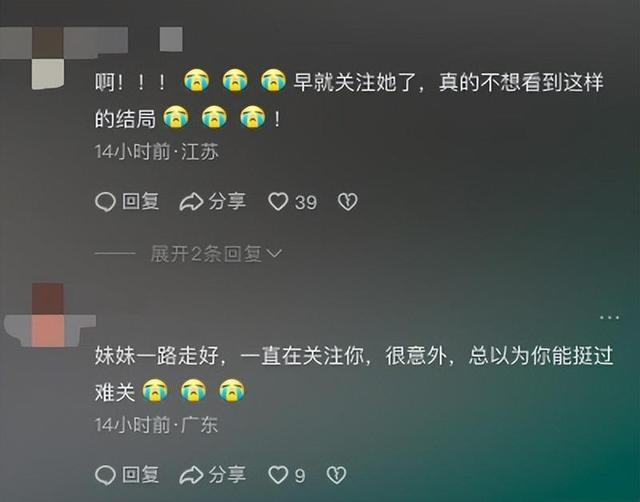
Task: Dislike the Guangdong comment via broken heart
Action: click(337, 475)
